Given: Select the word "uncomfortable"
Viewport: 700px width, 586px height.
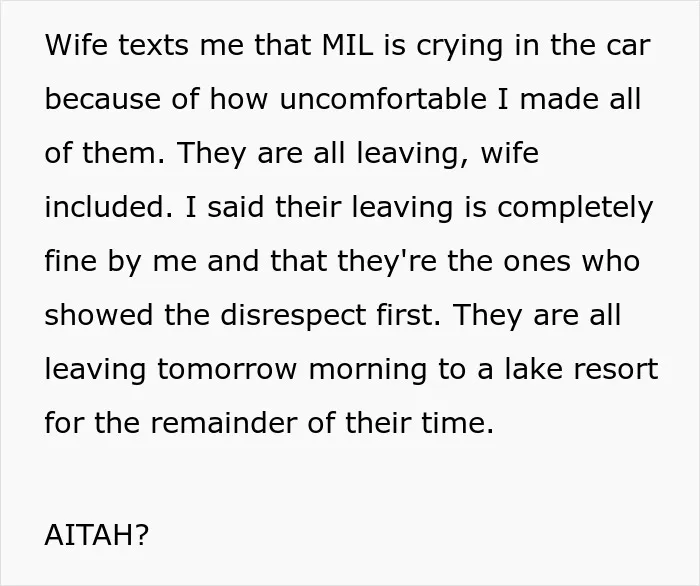Looking at the screenshot, I should coord(383,99).
